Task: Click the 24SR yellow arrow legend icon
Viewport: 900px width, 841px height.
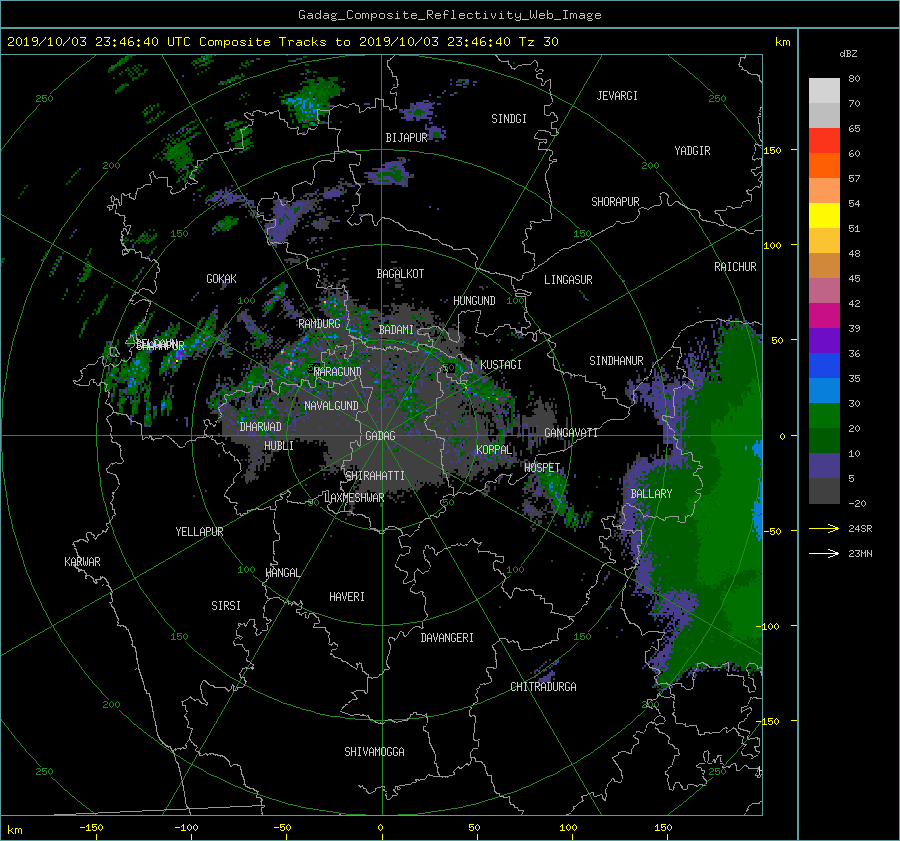Action: (x=824, y=529)
